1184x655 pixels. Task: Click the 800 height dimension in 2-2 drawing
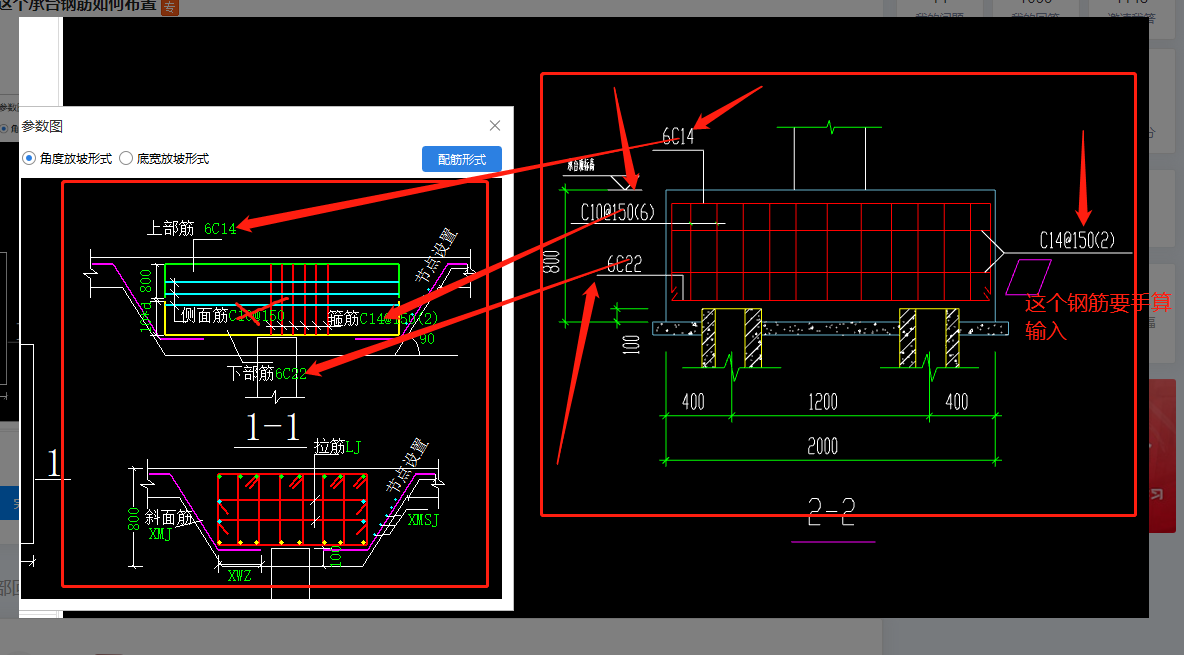coord(552,262)
